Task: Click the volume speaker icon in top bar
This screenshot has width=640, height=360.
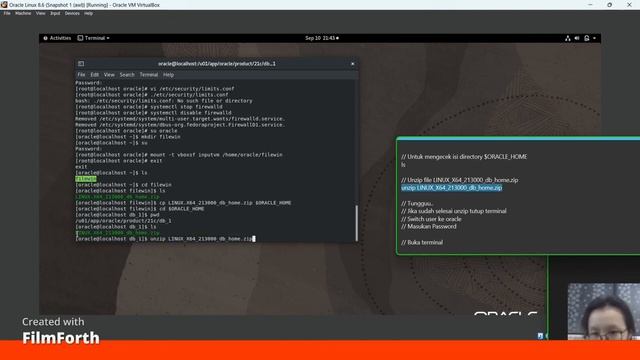Action: [577, 38]
